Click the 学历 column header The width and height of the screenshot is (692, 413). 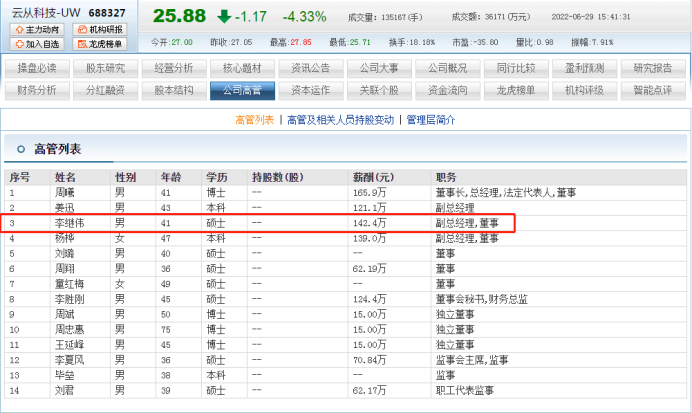tap(217, 177)
